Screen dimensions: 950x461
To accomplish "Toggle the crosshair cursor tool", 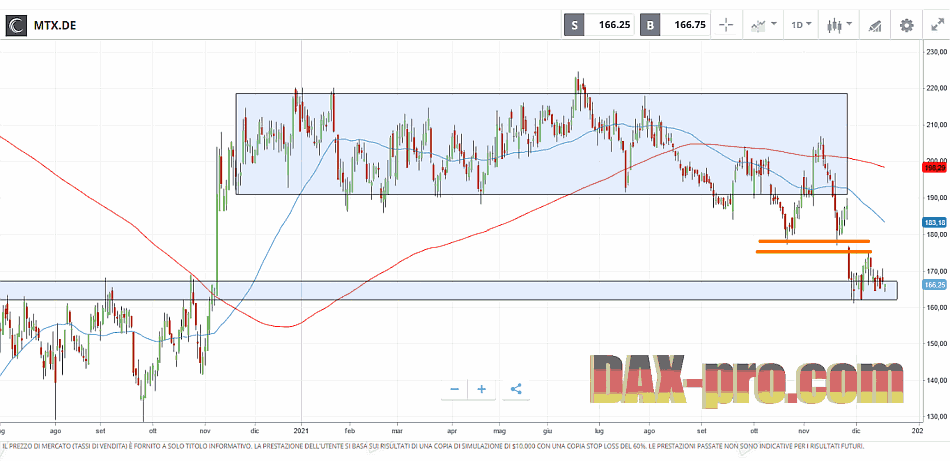I will [726, 25].
